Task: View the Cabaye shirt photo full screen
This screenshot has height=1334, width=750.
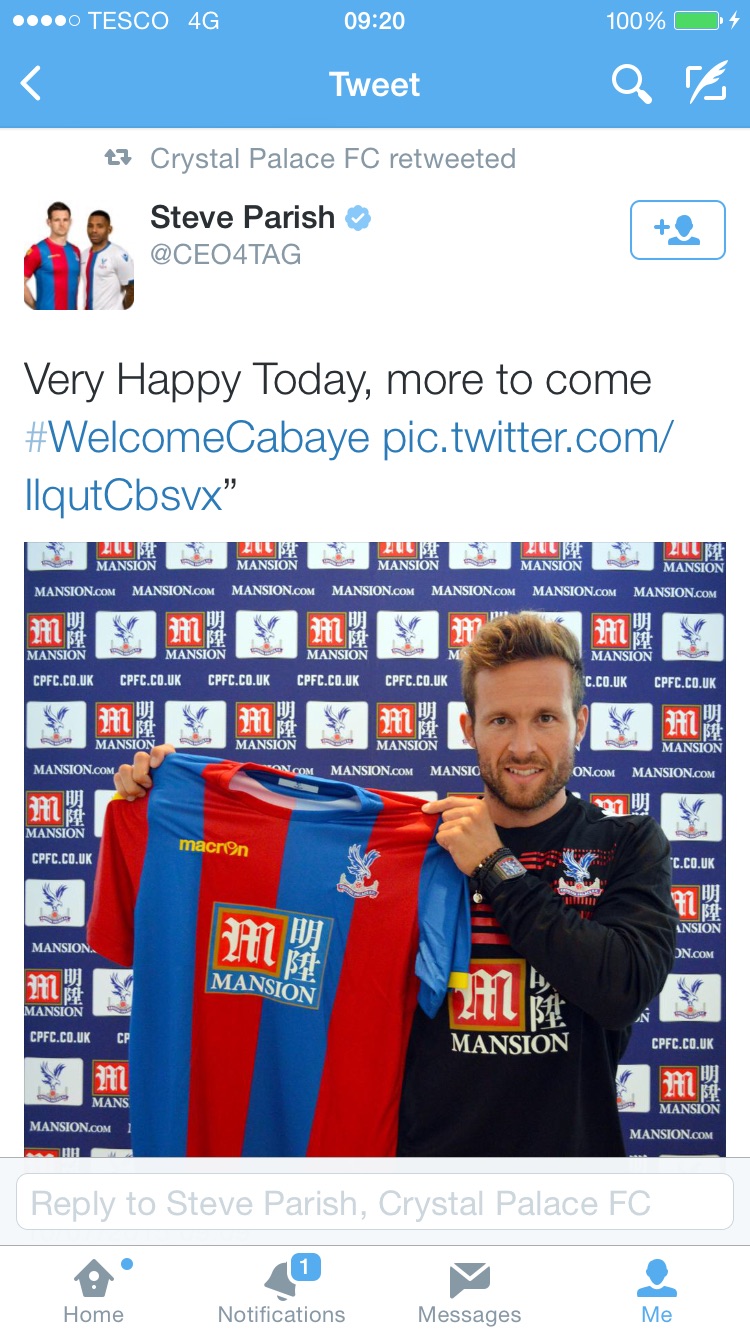Action: coord(375,849)
